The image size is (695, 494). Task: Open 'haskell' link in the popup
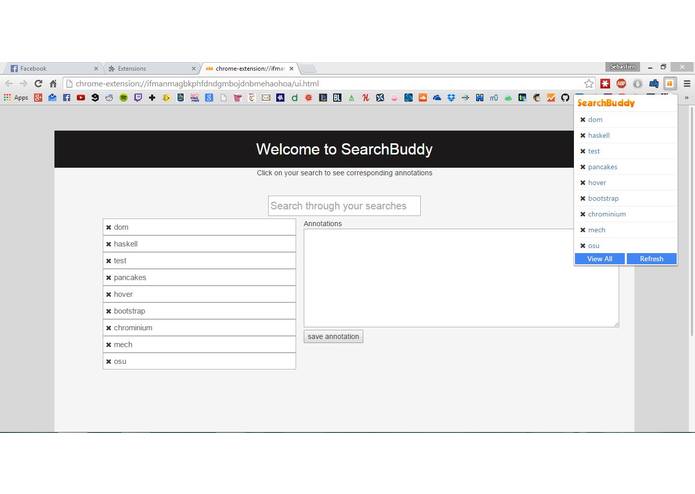599,136
